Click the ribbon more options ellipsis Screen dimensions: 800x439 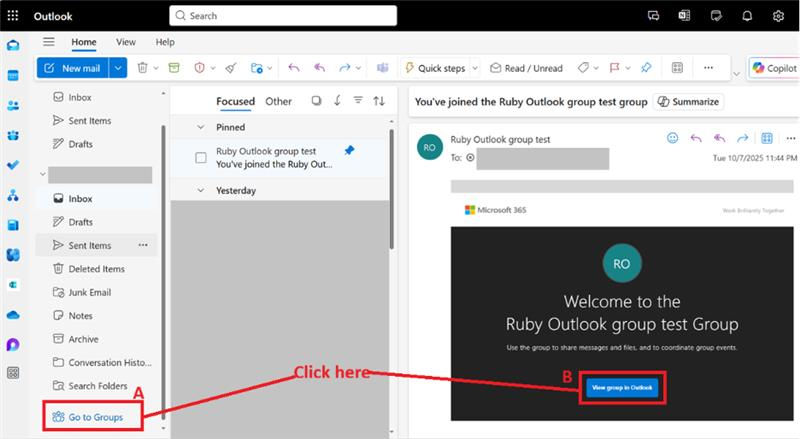click(x=708, y=67)
